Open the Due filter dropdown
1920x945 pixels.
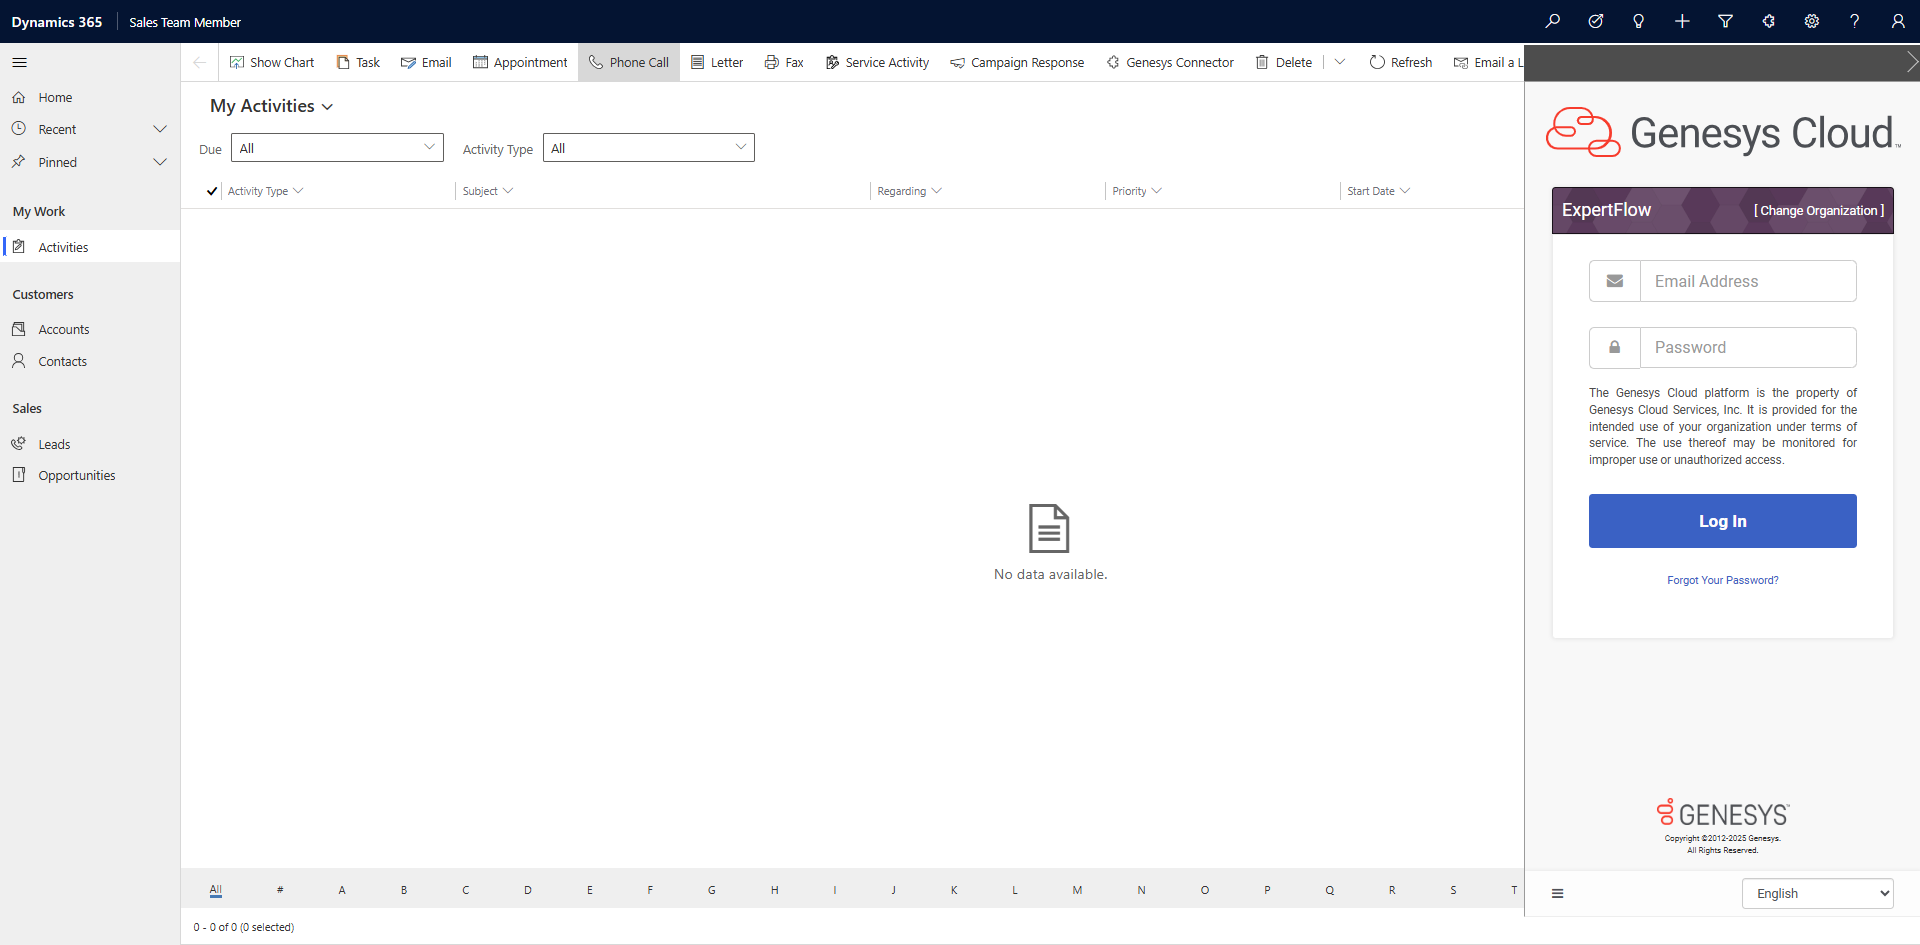pyautogui.click(x=337, y=148)
